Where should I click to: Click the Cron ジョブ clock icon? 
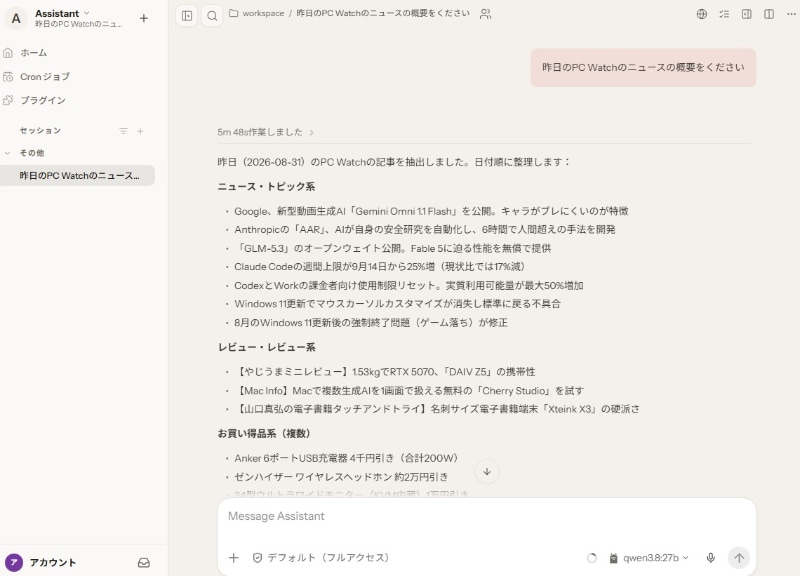pyautogui.click(x=8, y=77)
